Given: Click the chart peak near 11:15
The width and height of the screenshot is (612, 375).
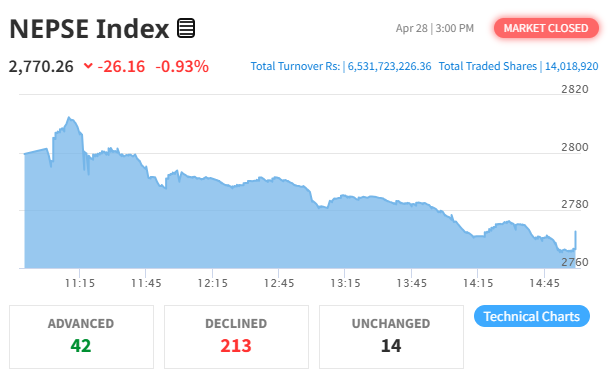Looking at the screenshot, I should [69, 117].
